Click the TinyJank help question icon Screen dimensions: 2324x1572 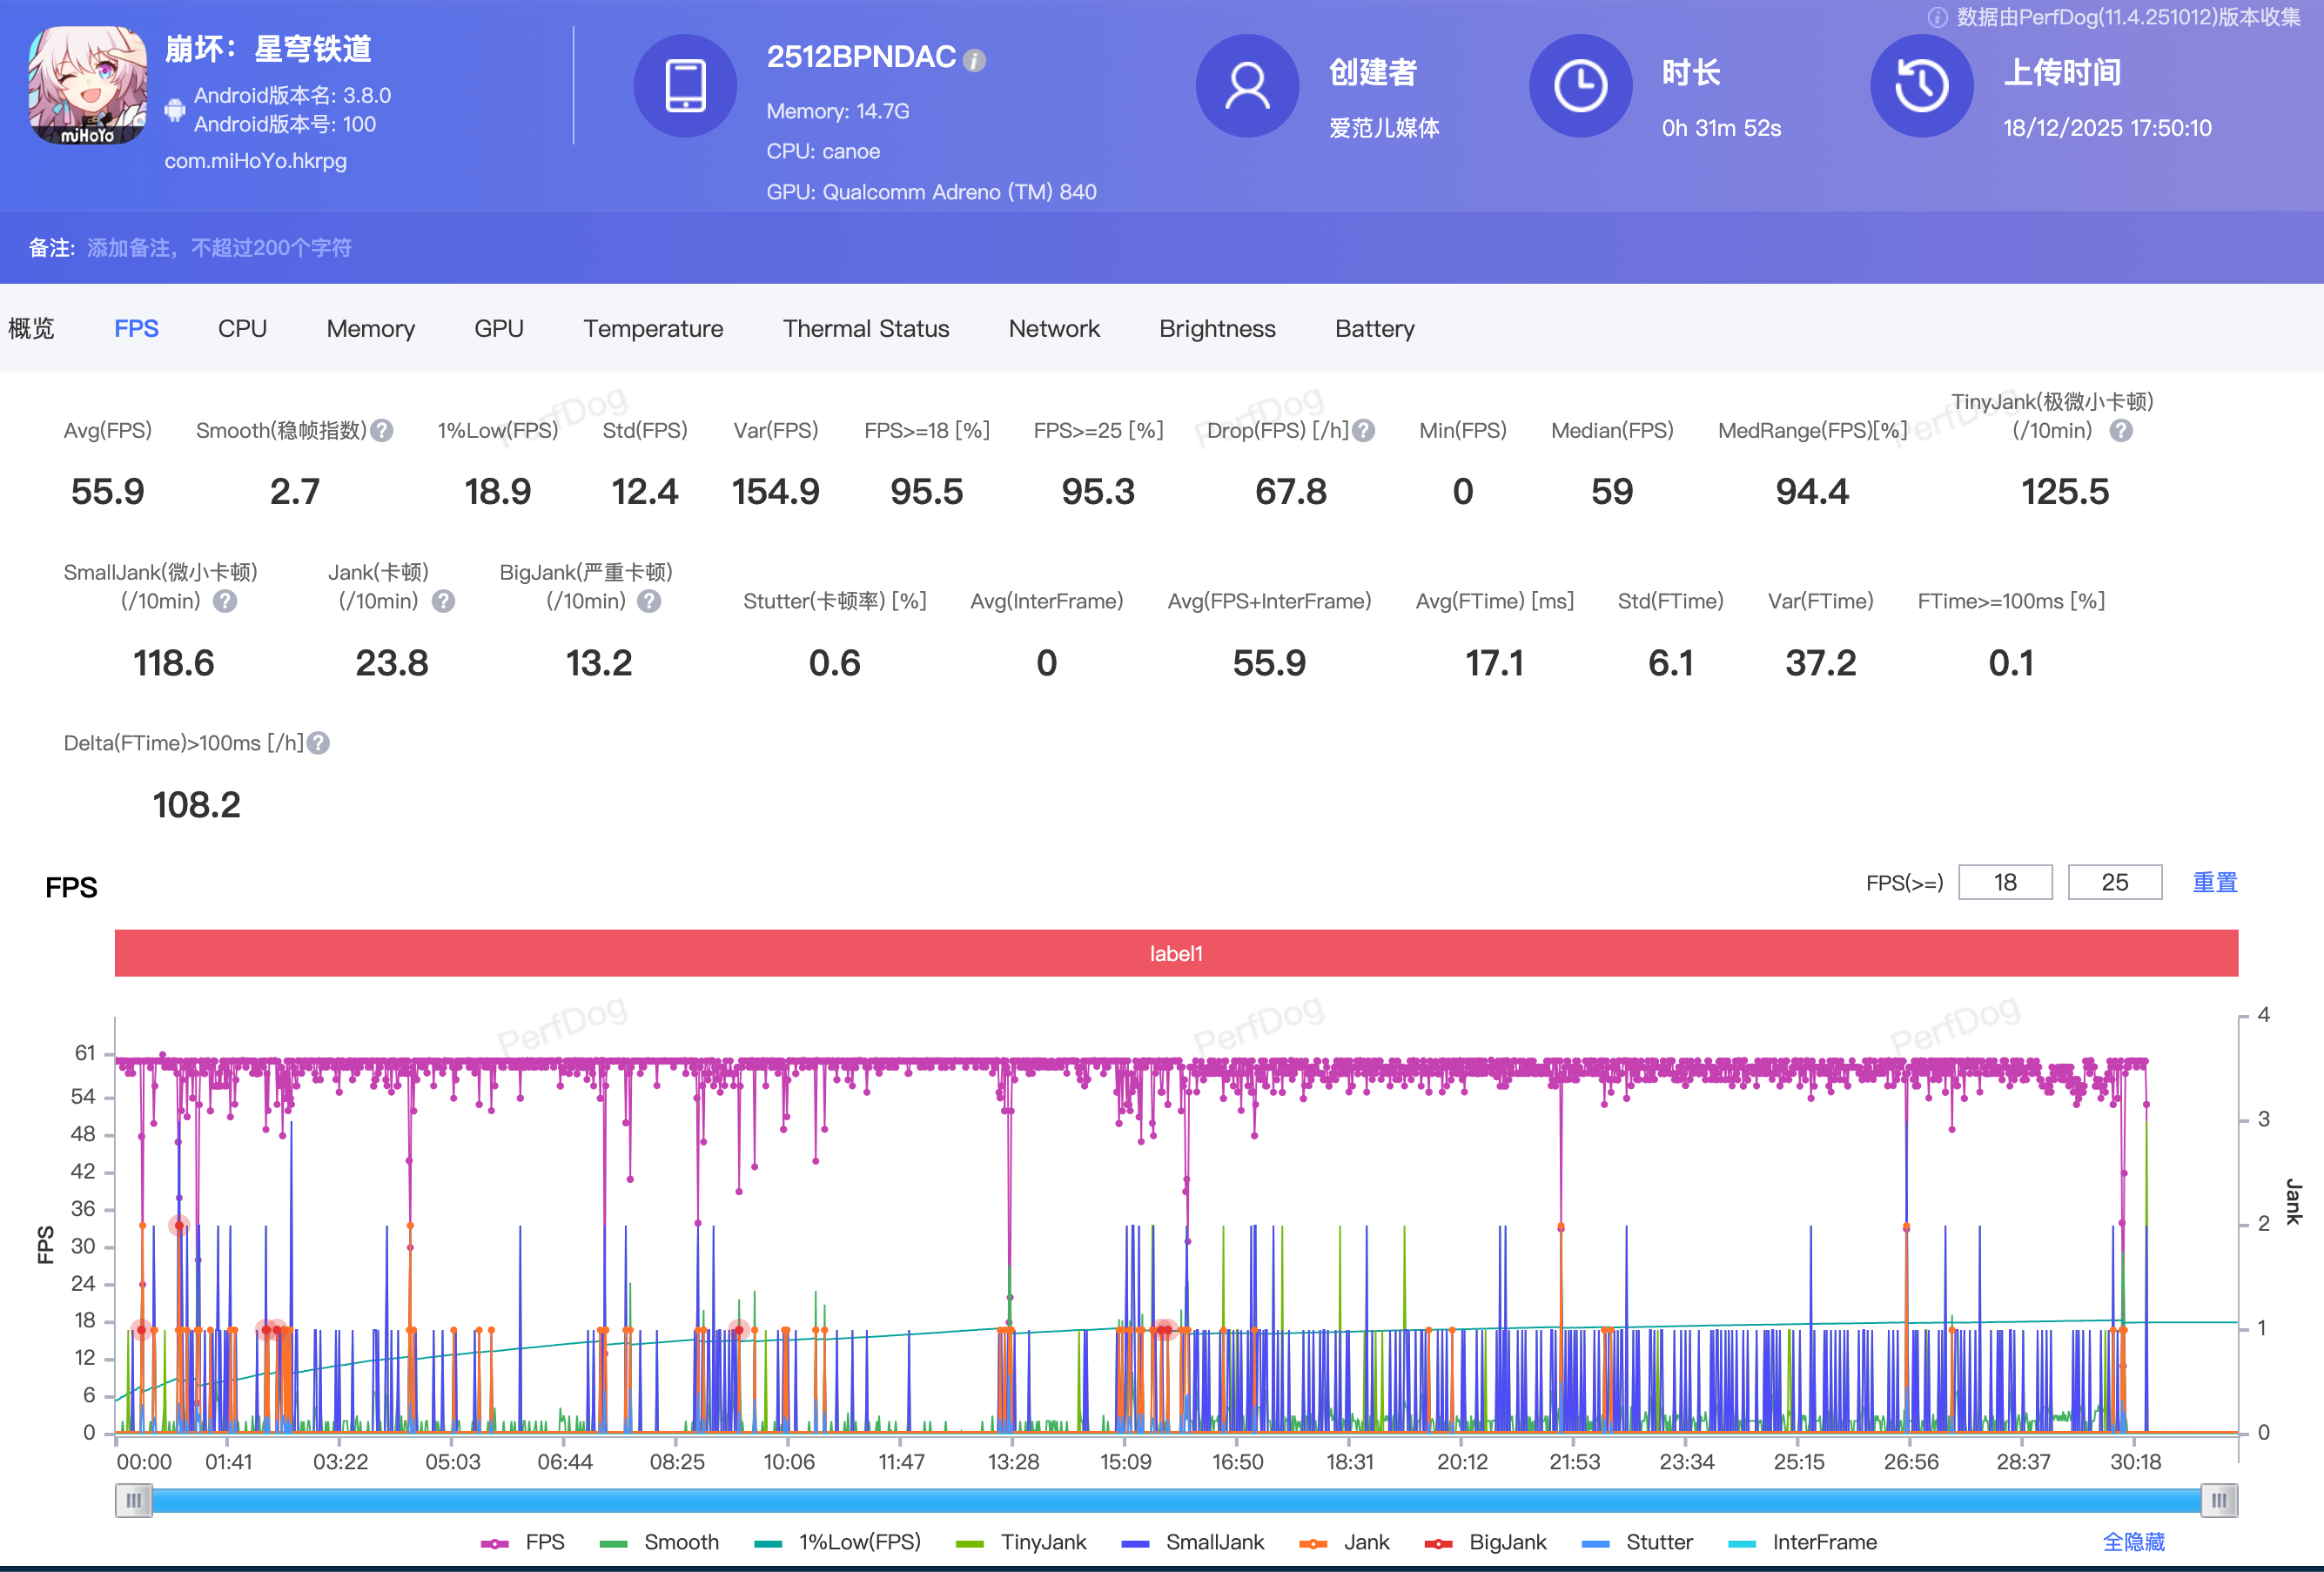[x=2121, y=430]
